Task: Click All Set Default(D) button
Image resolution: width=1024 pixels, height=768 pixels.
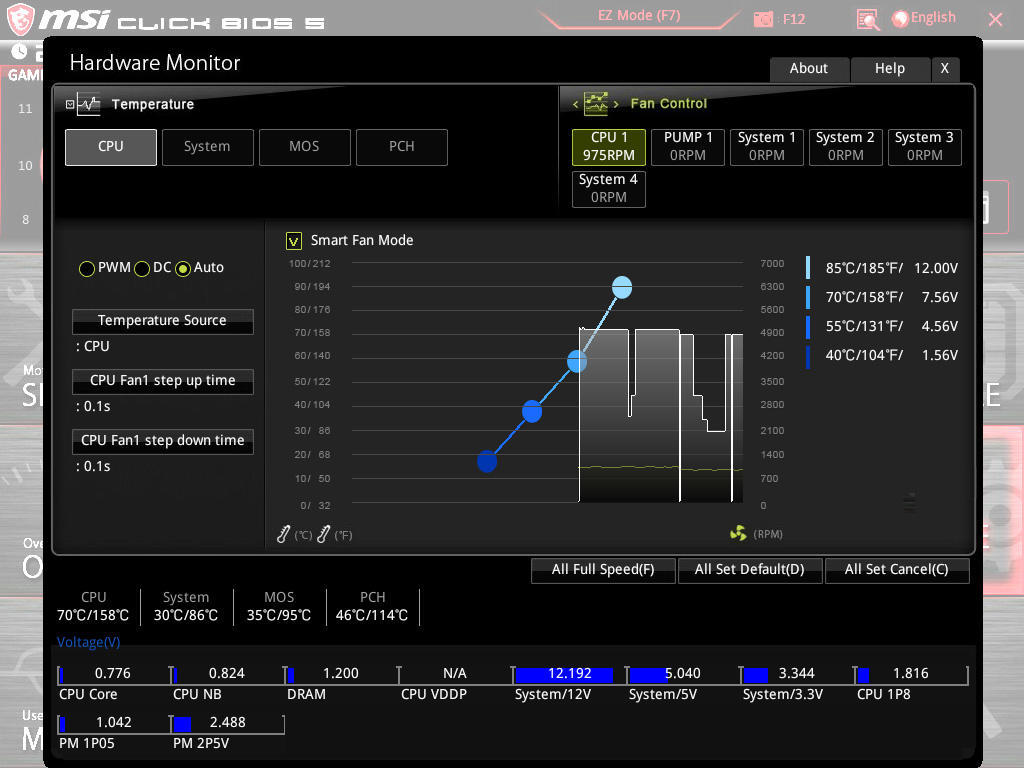Action: pyautogui.click(x=750, y=570)
